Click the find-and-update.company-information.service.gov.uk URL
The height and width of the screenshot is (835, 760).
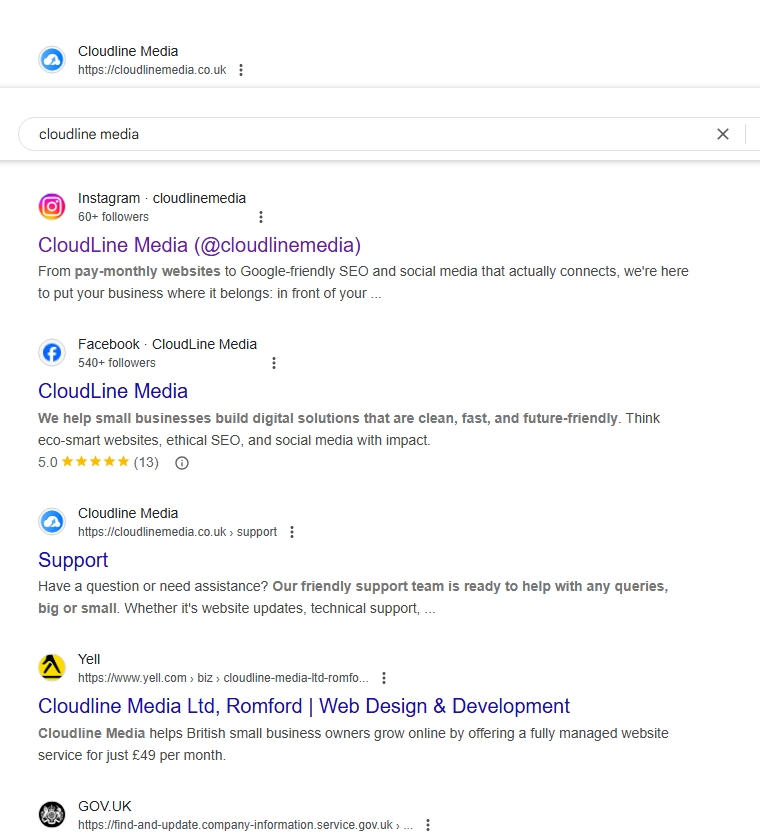[x=245, y=825]
